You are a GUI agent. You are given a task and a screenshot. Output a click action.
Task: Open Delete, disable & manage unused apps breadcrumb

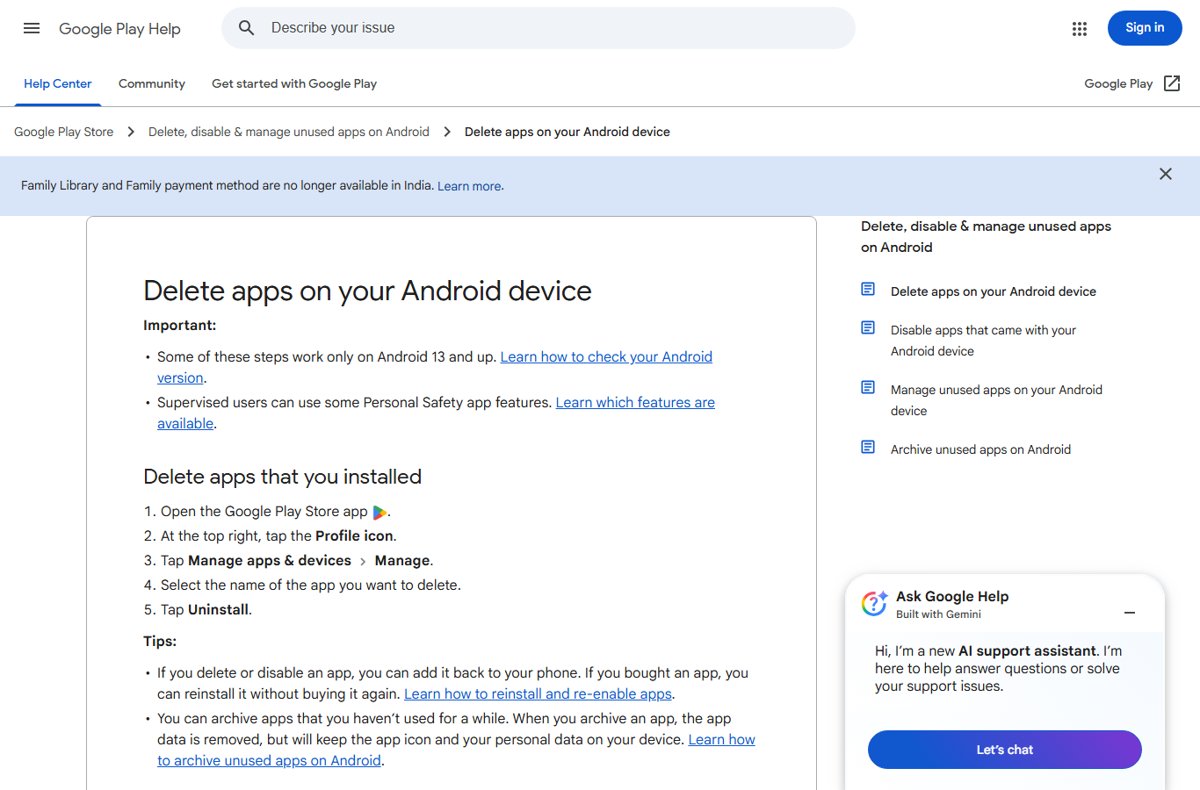tap(289, 132)
